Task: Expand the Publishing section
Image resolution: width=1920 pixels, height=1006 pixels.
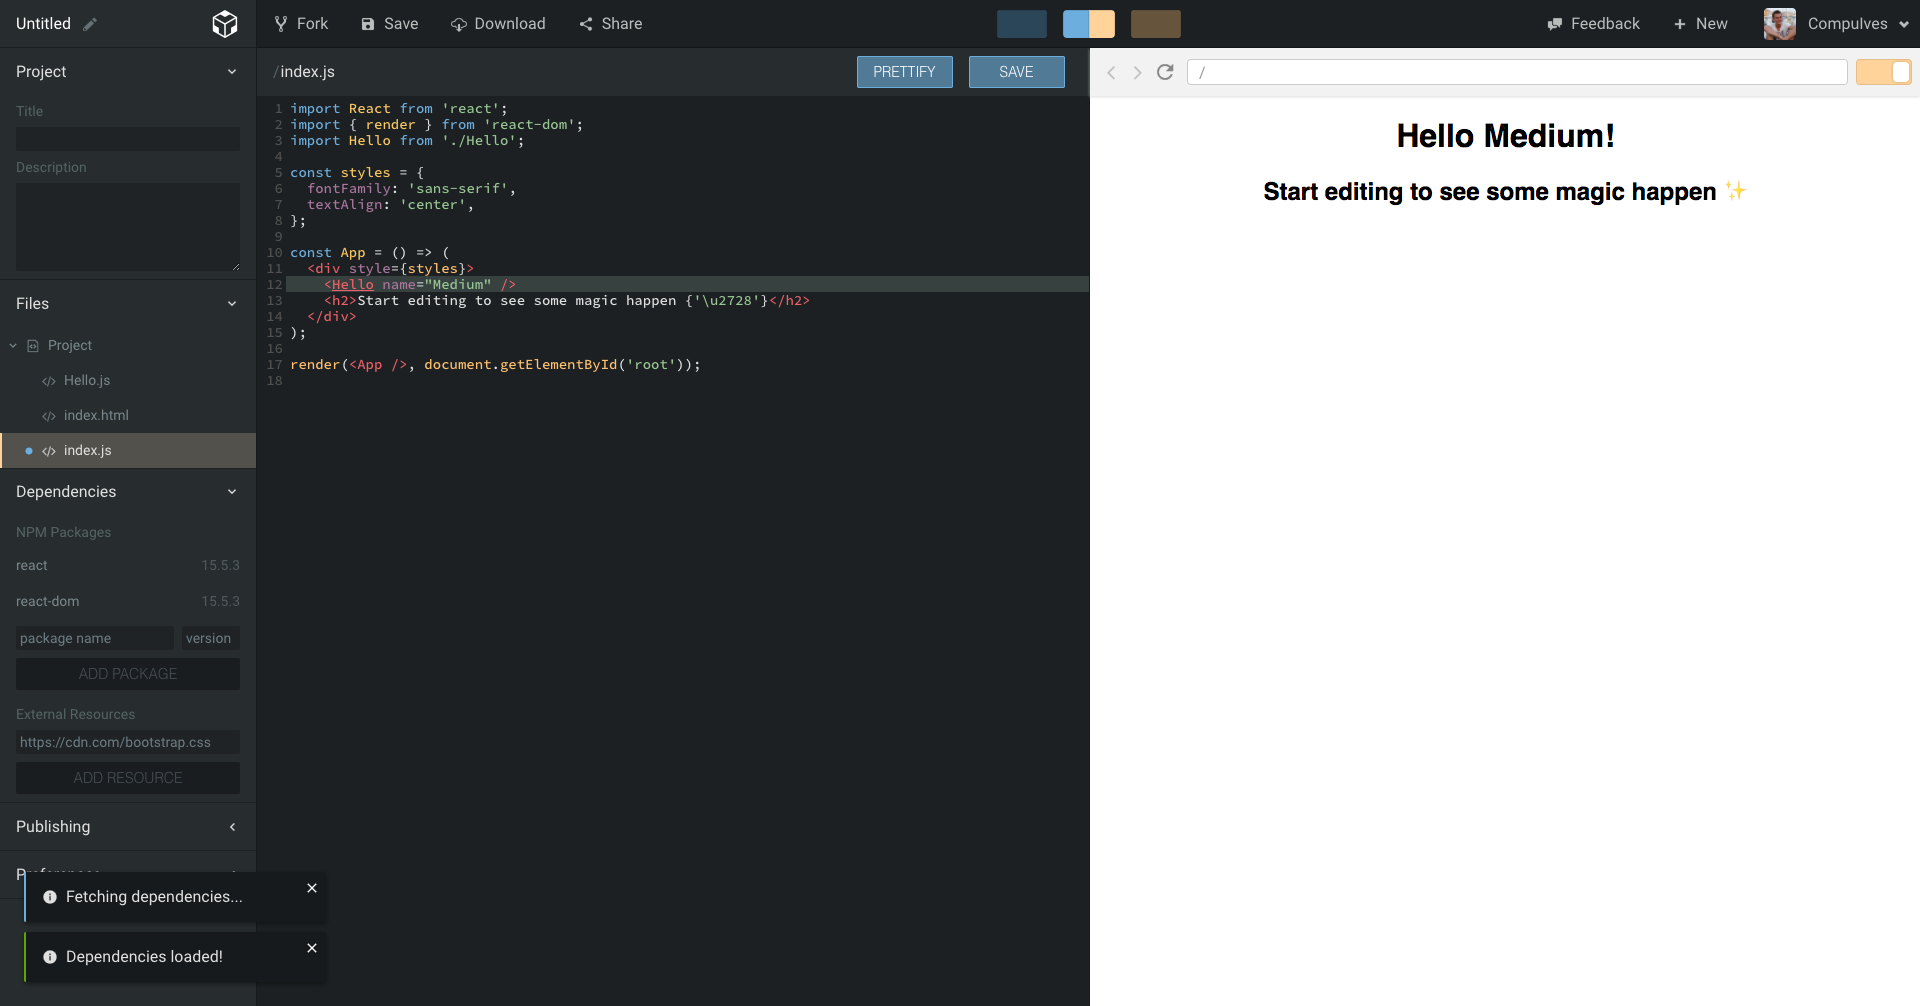Action: (232, 827)
